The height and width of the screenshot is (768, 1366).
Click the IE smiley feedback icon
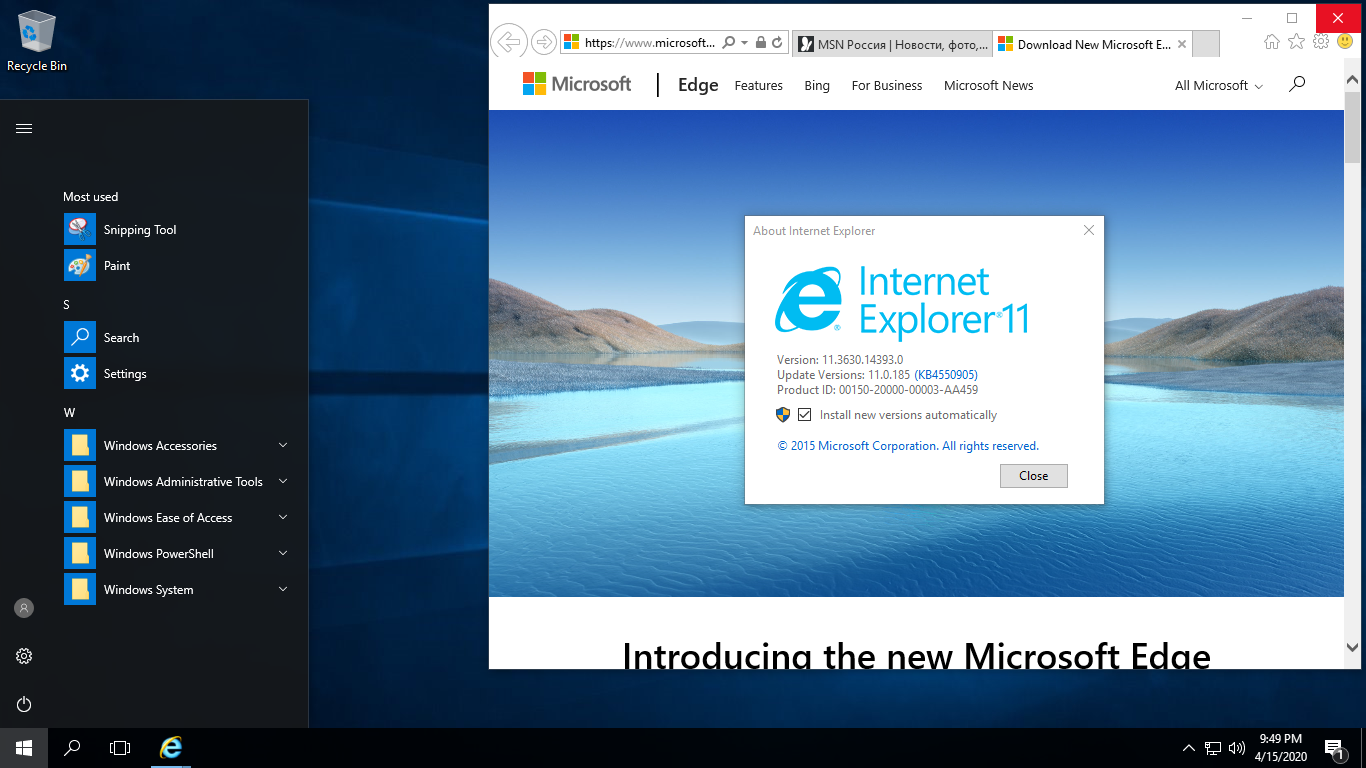[1345, 41]
